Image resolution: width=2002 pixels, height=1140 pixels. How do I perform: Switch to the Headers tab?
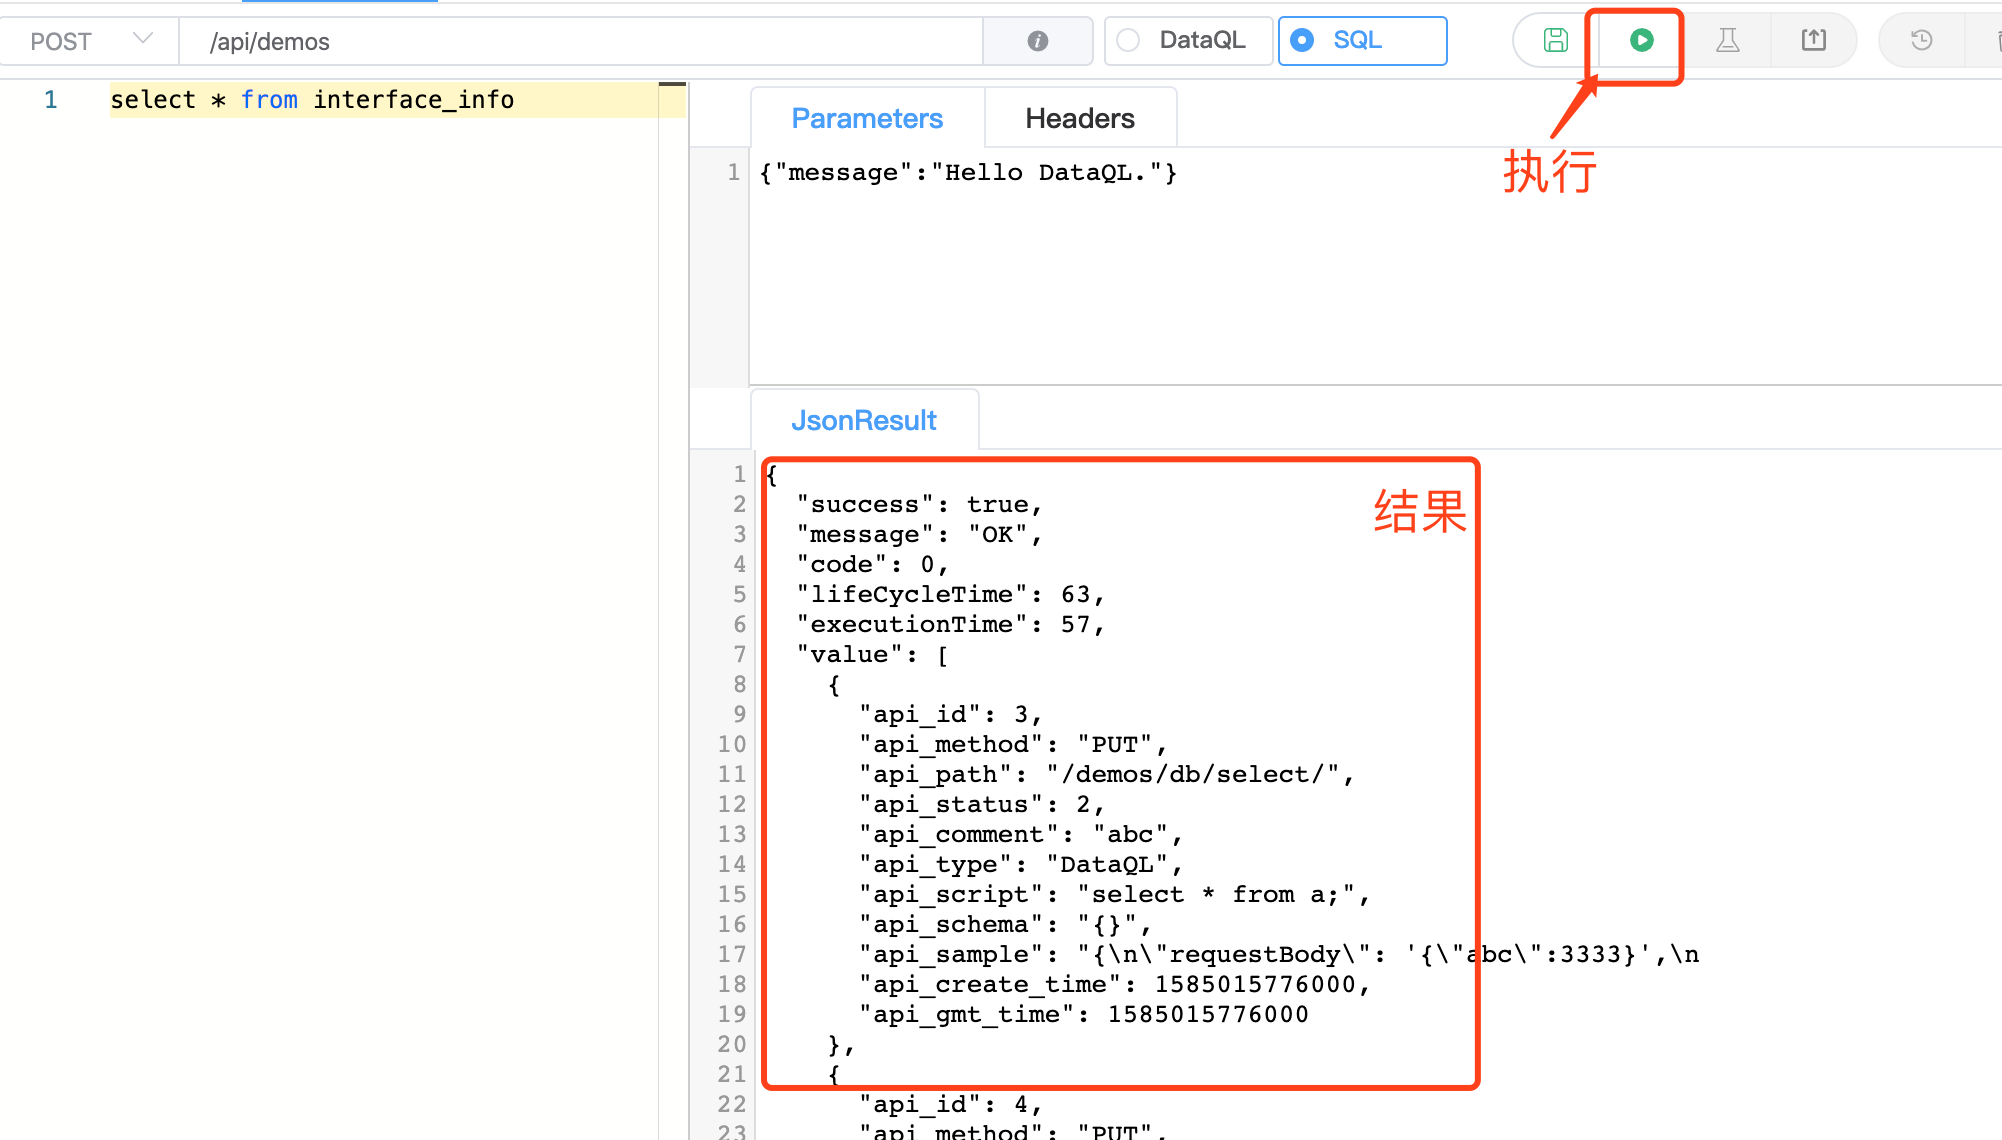(x=1080, y=117)
